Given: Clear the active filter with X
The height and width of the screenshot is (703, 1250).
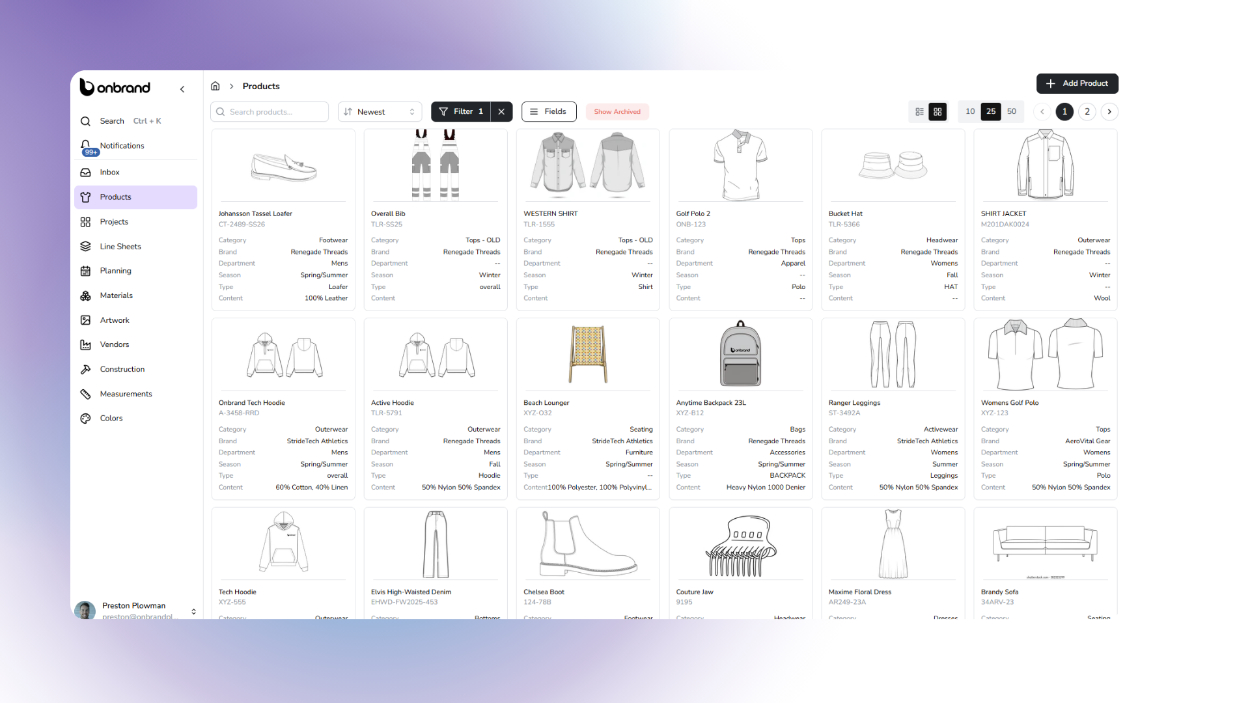Looking at the screenshot, I should click(x=502, y=112).
